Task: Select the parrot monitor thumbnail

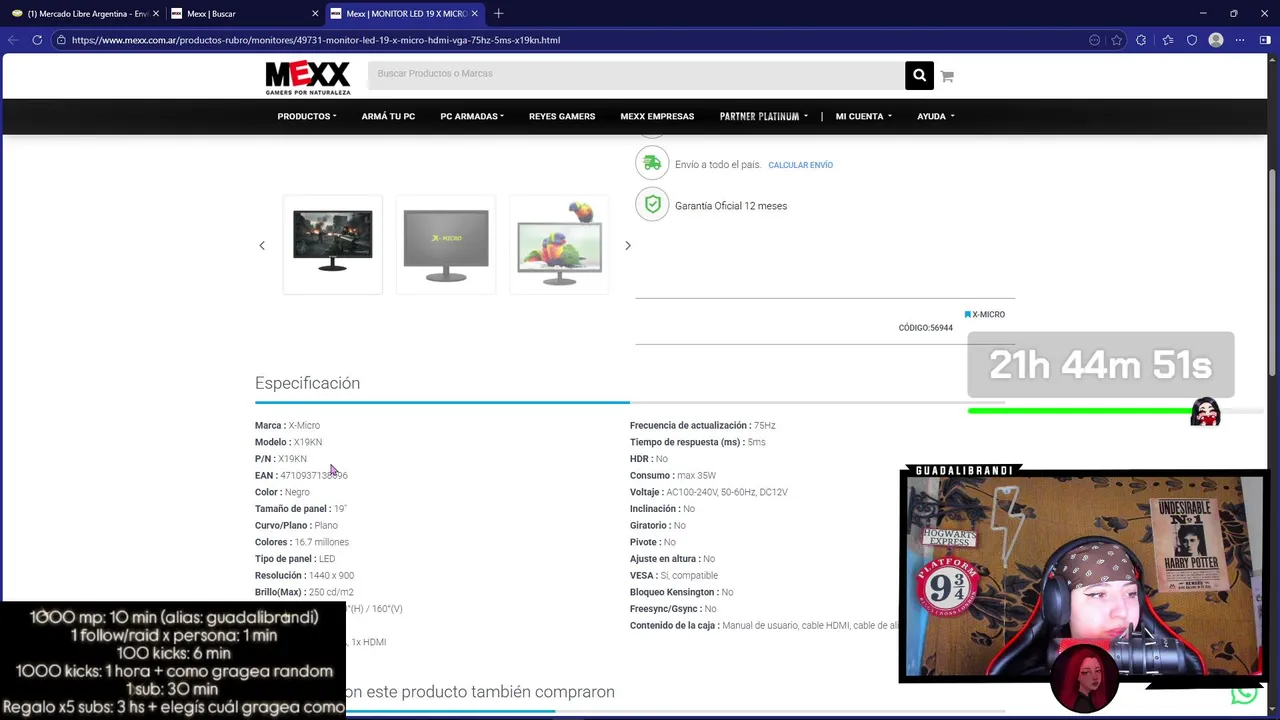Action: (559, 245)
